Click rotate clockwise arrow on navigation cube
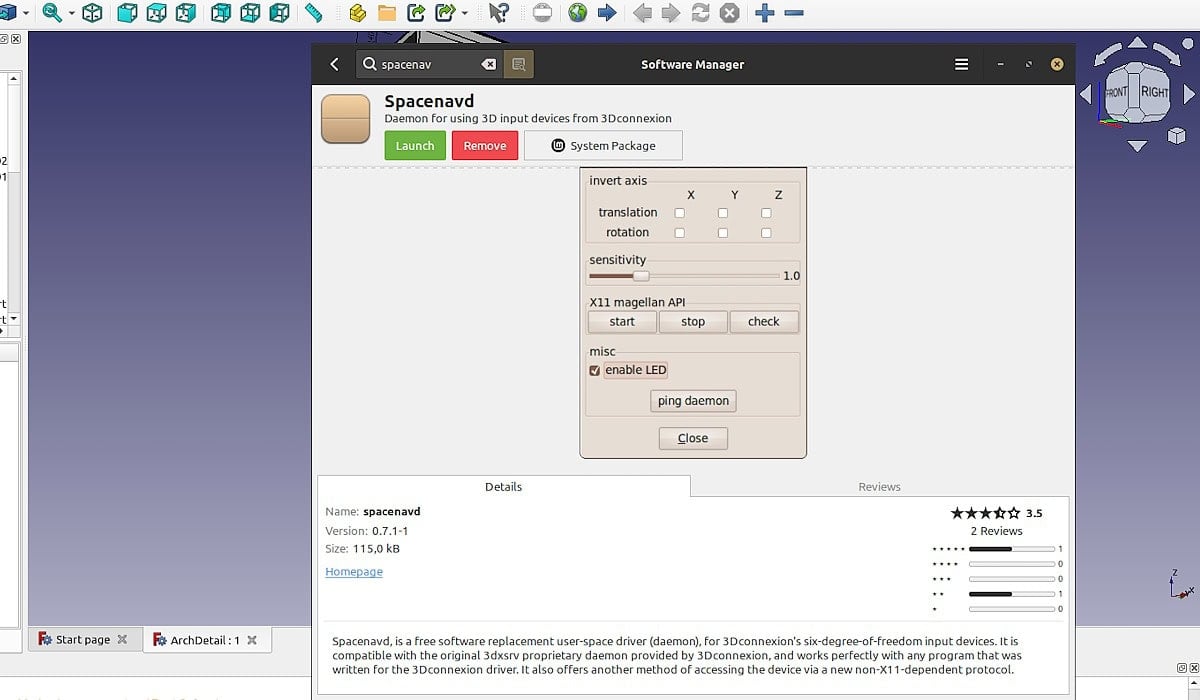 pos(1167,53)
